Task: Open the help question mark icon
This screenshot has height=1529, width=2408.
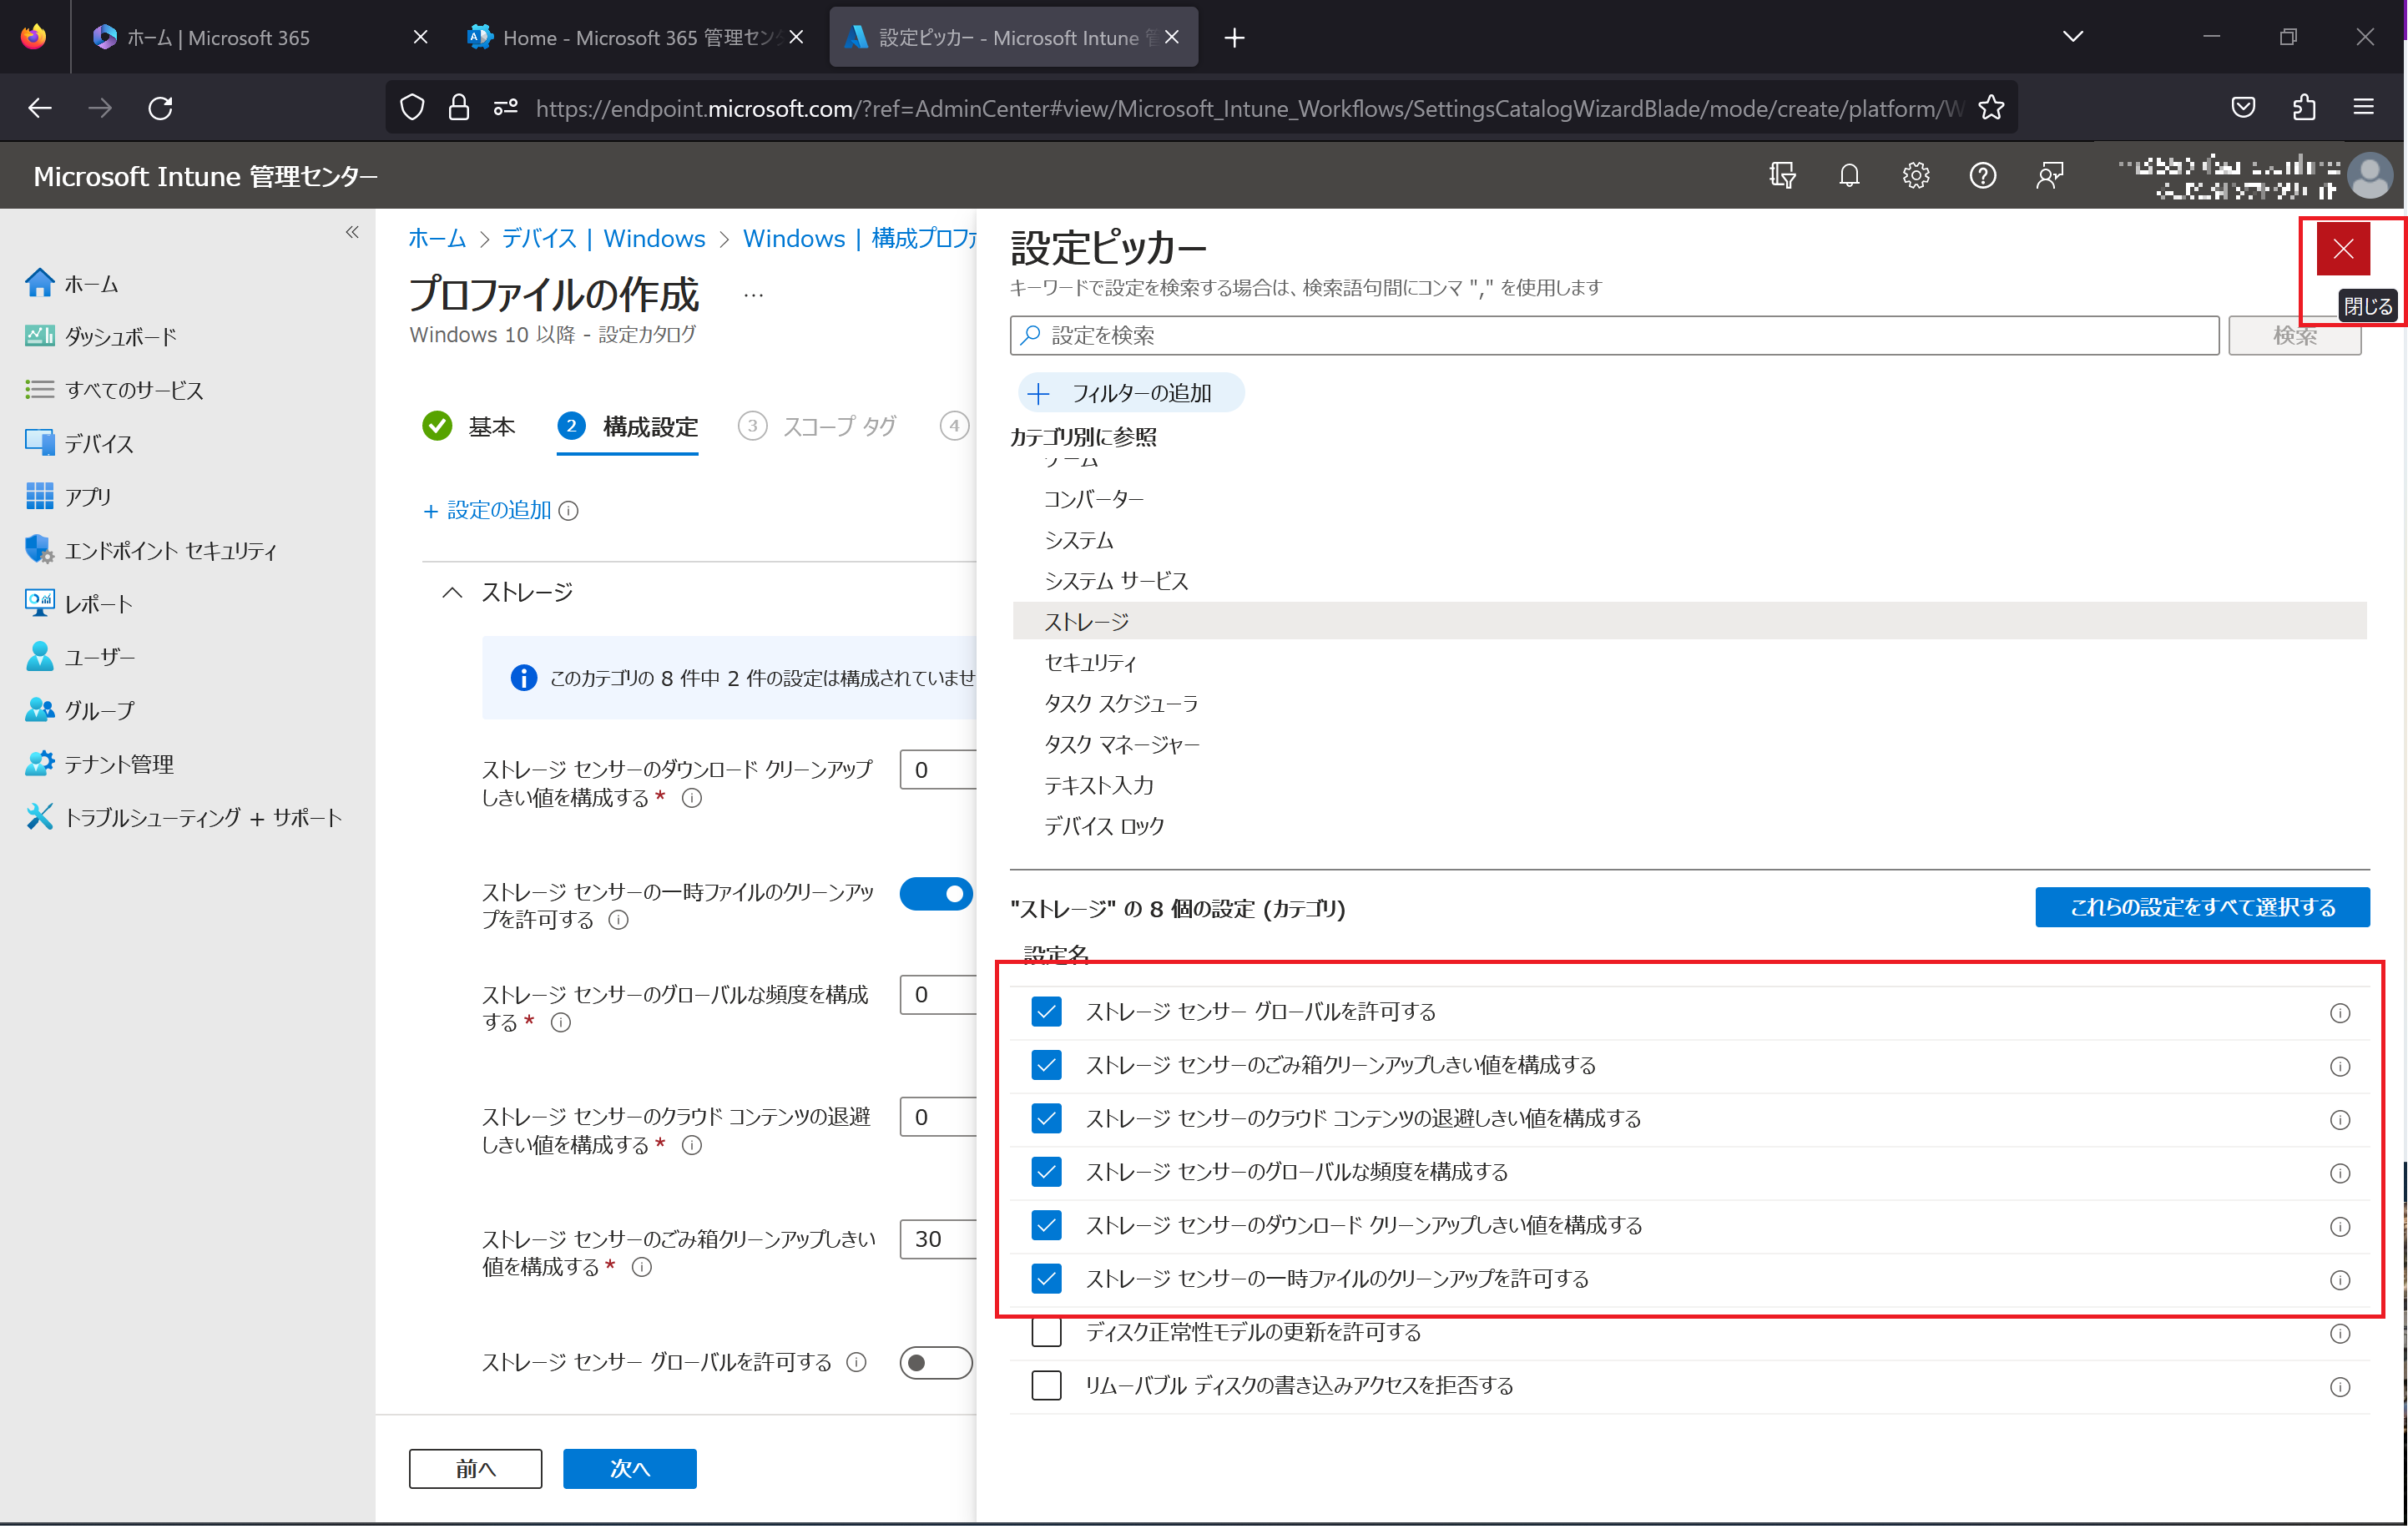Action: point(1982,176)
